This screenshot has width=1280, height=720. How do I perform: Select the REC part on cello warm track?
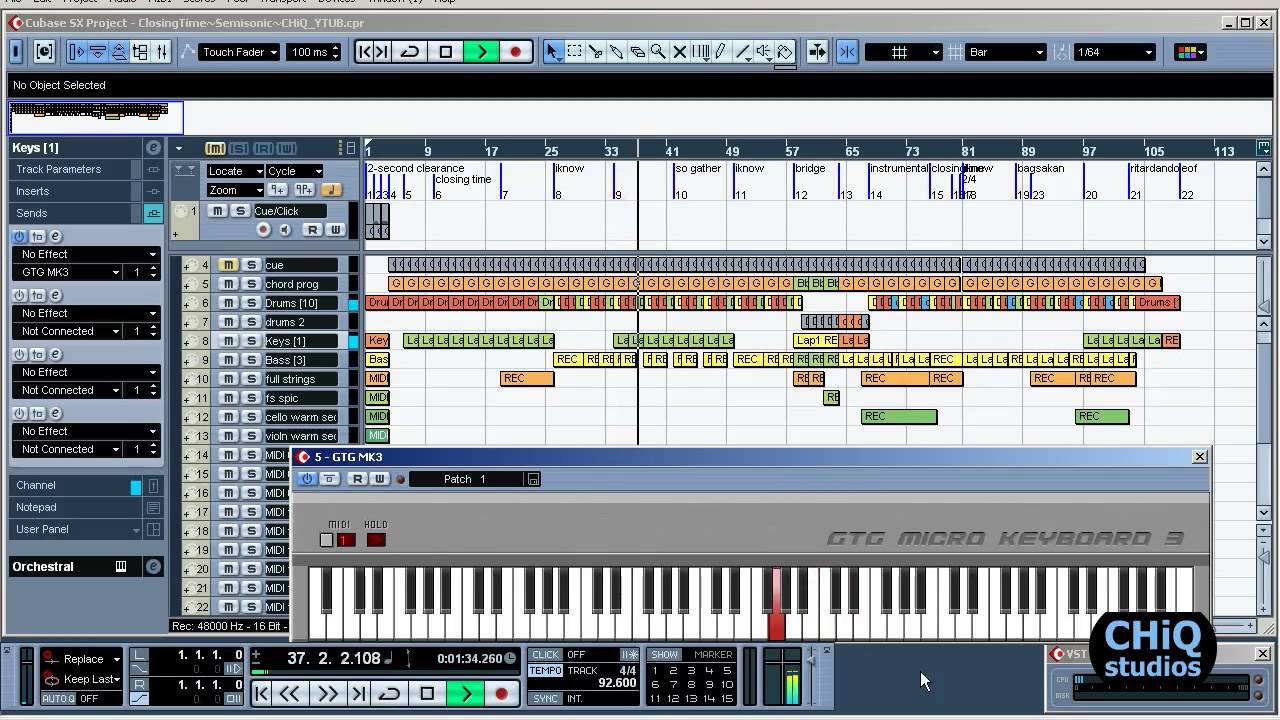pyautogui.click(x=899, y=416)
